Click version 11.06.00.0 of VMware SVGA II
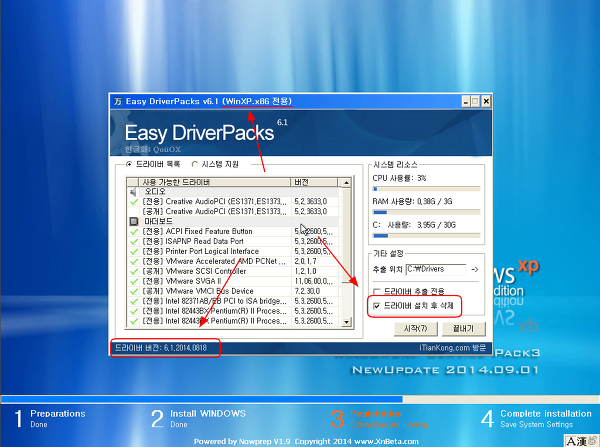600x447 pixels. (x=313, y=281)
